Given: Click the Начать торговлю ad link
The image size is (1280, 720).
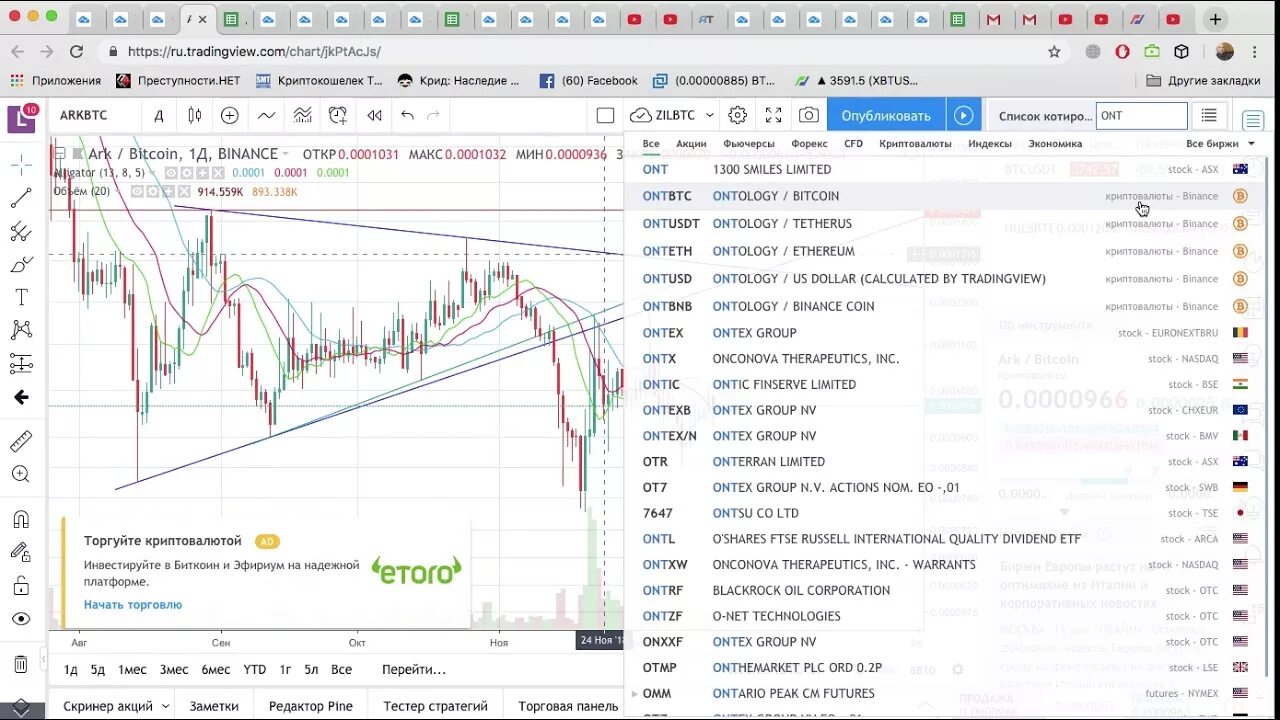Looking at the screenshot, I should click(x=133, y=604).
